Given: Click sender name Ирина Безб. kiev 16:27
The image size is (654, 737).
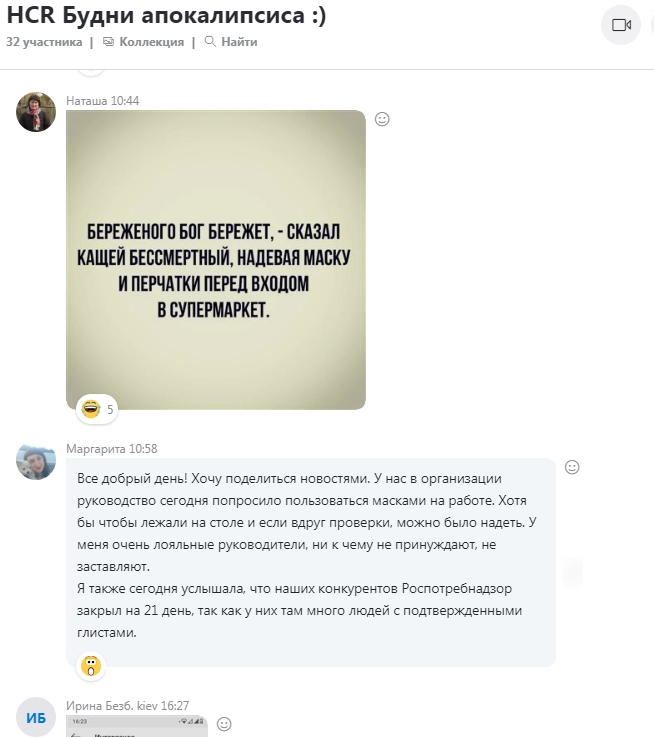Looking at the screenshot, I should click(127, 706).
